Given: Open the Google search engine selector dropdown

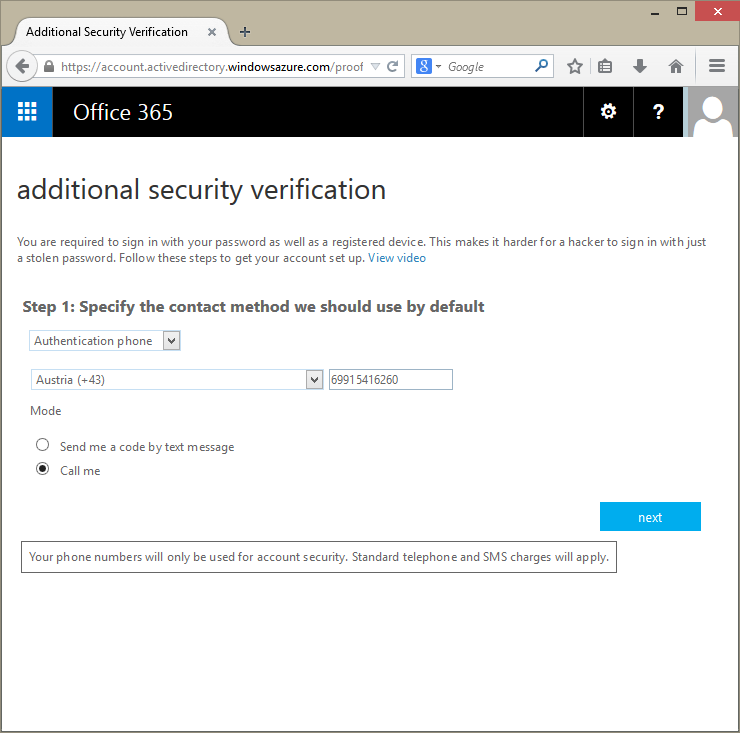Looking at the screenshot, I should (x=428, y=67).
